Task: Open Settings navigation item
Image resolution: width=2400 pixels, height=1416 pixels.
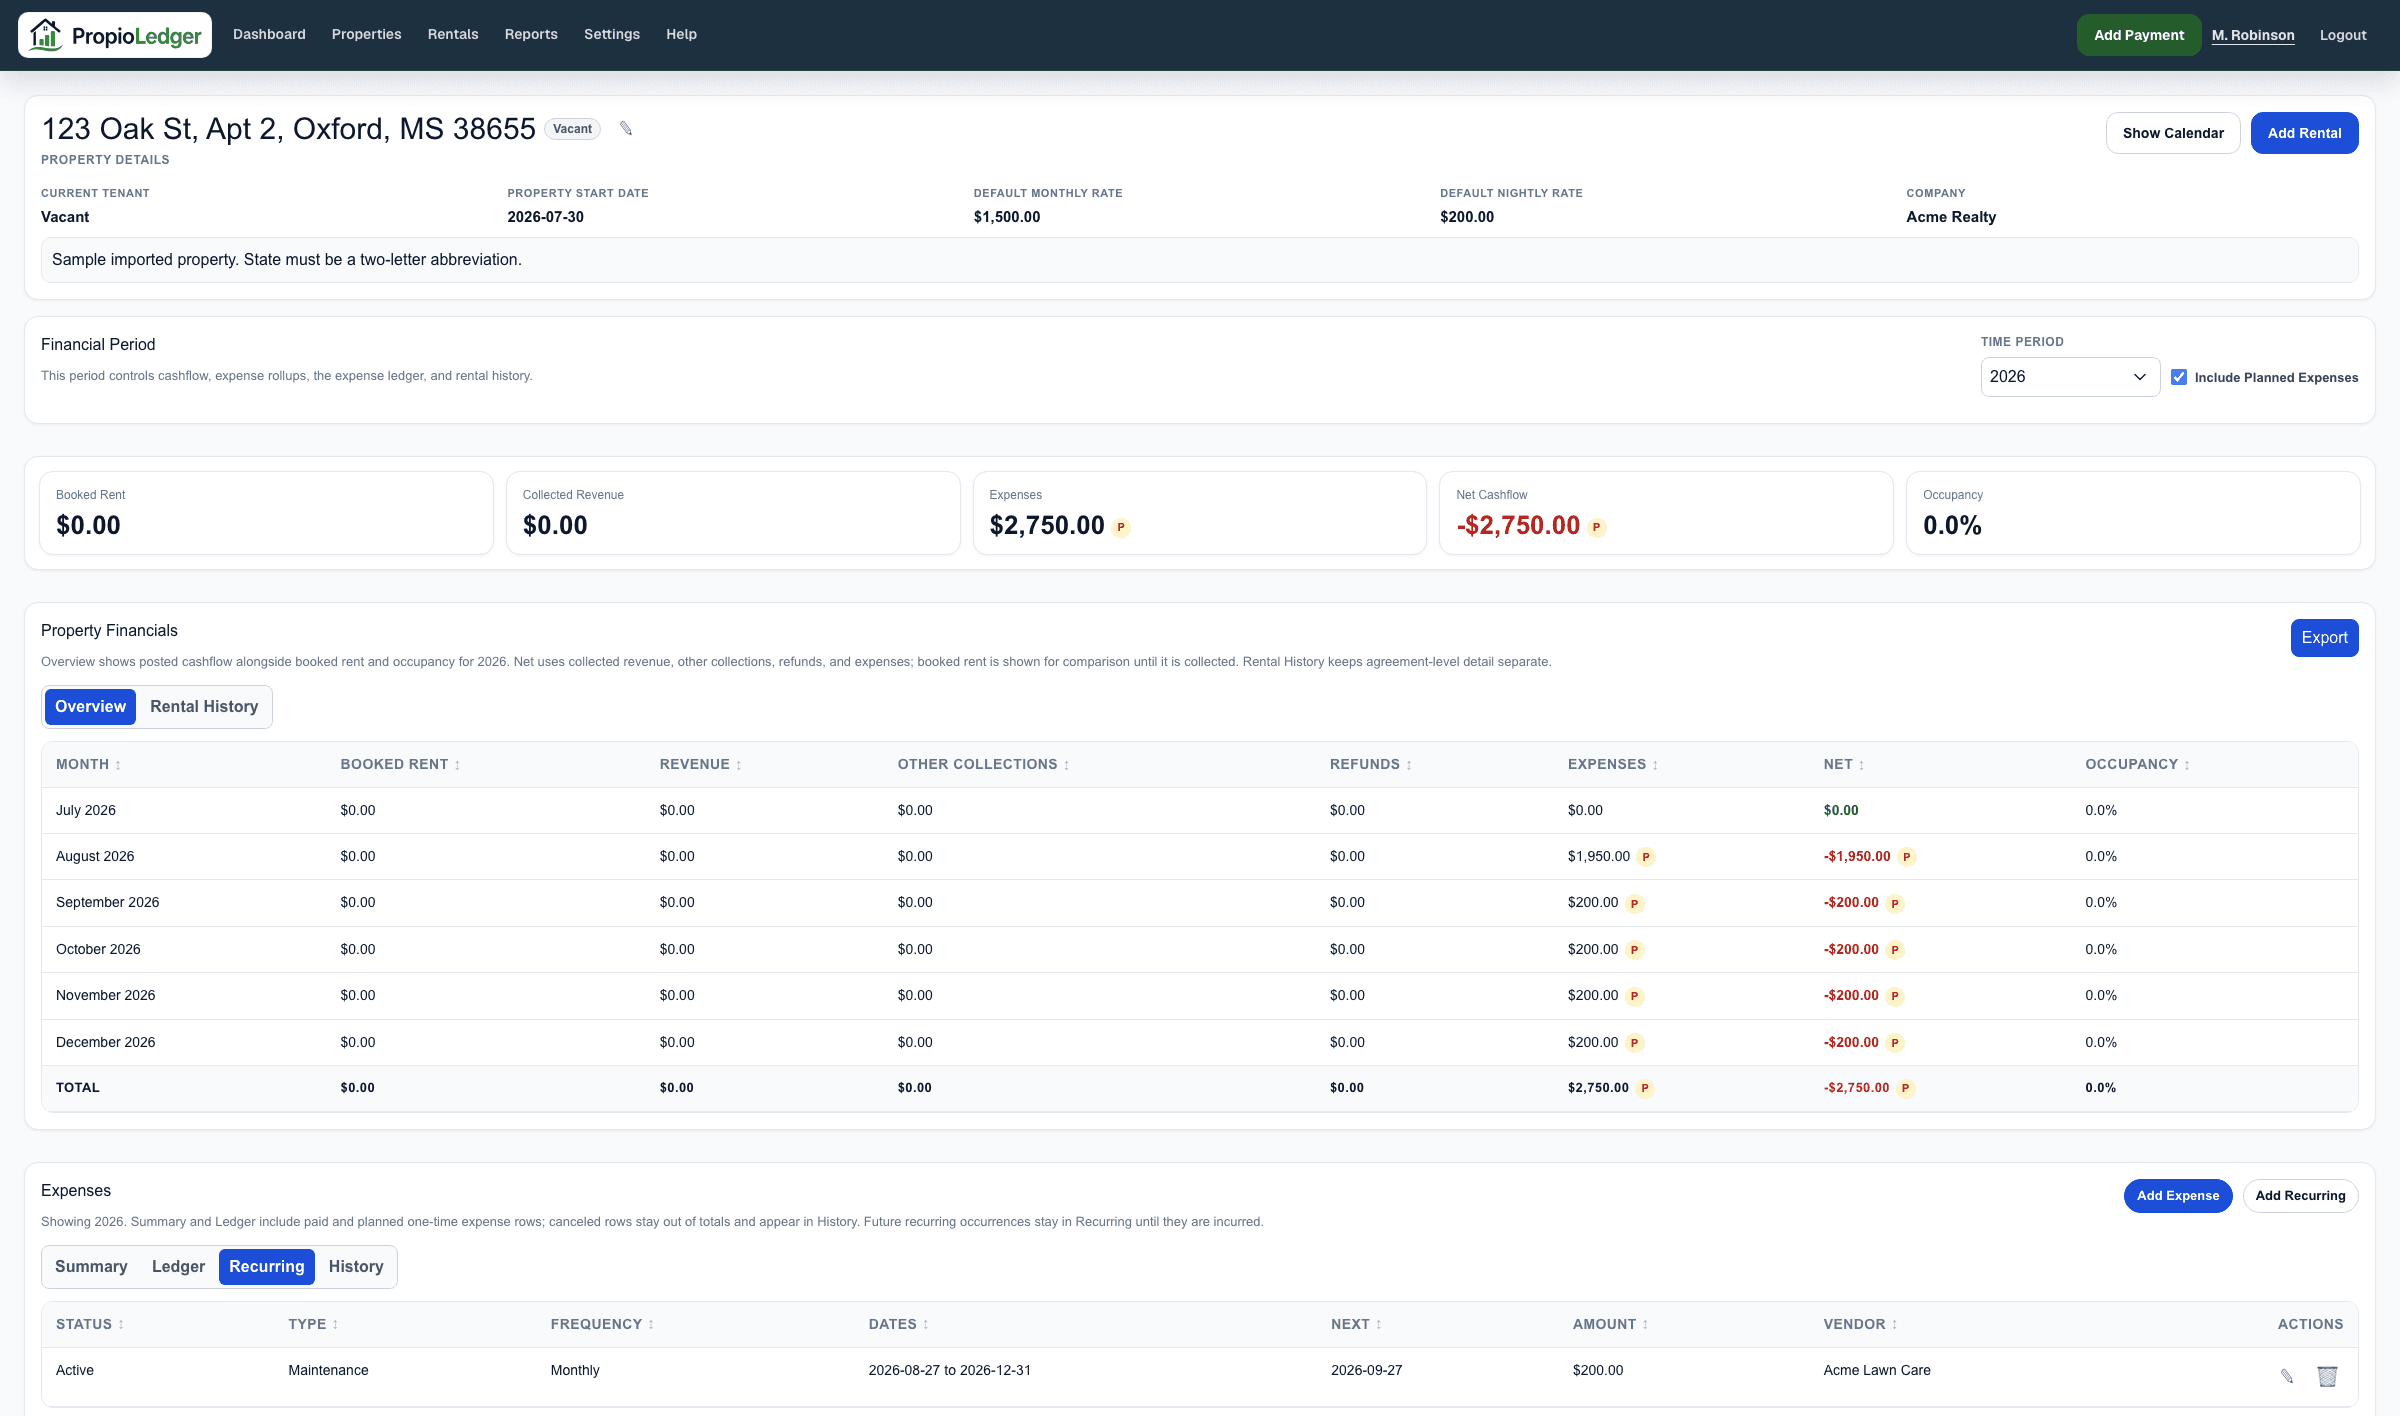Action: pos(612,35)
